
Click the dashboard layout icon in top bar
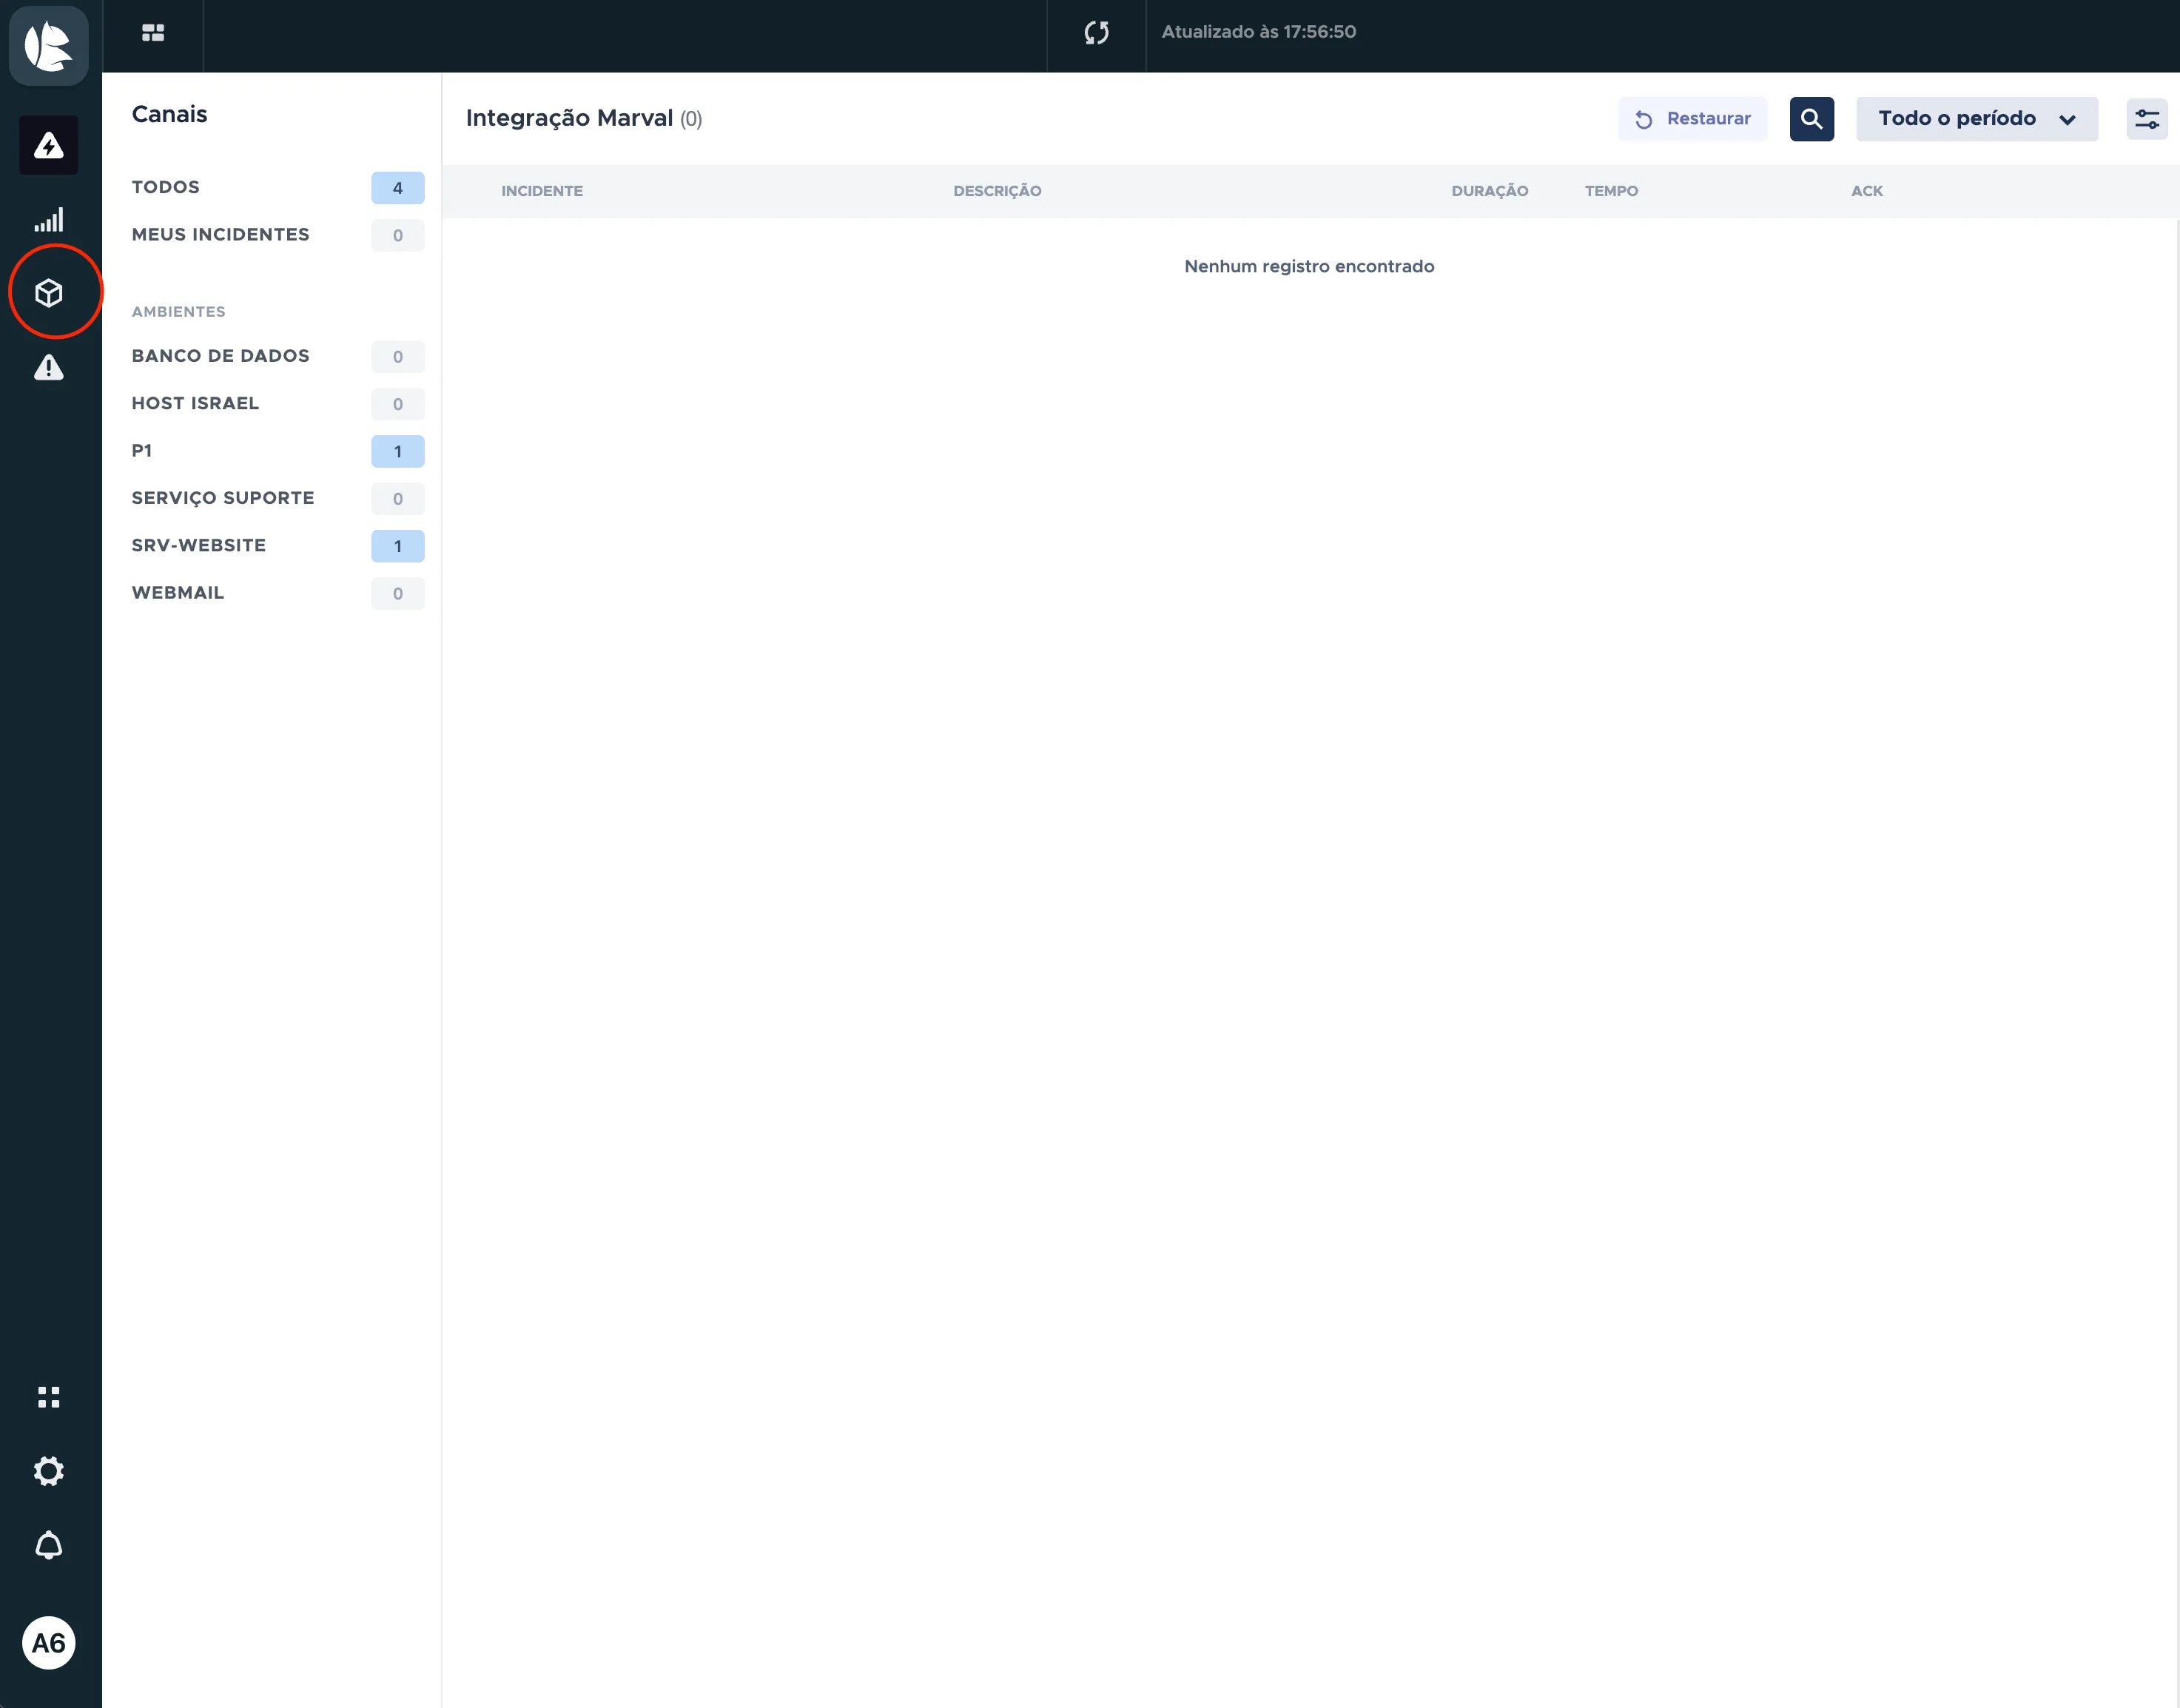[153, 33]
